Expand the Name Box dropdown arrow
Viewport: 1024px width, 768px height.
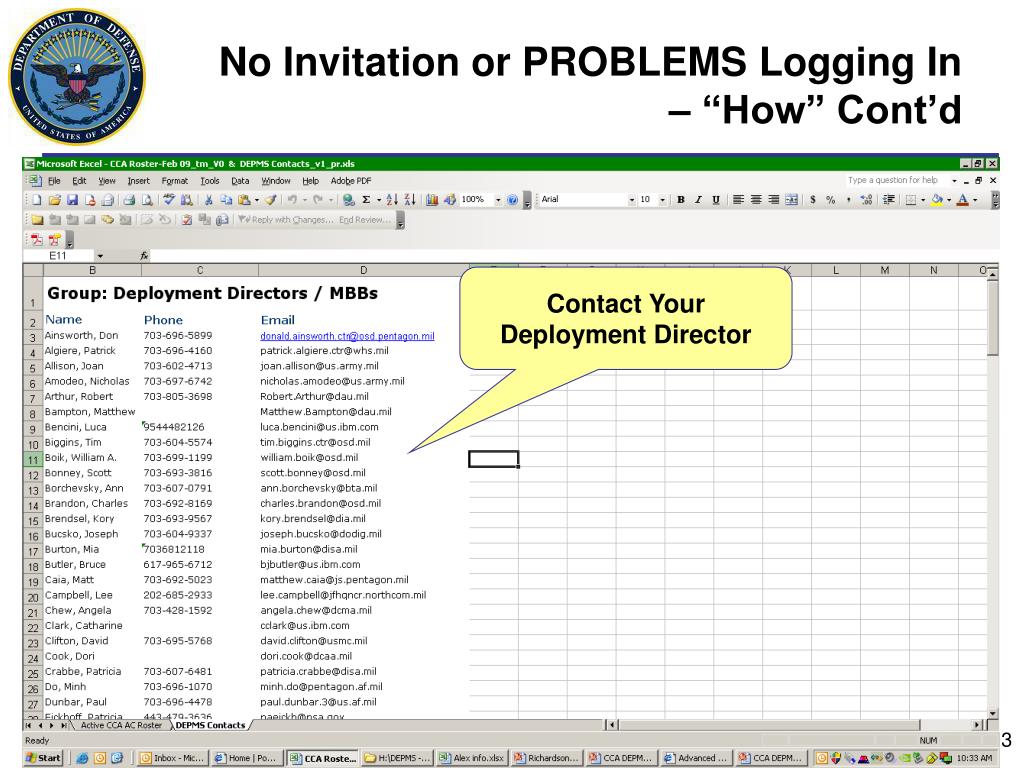click(x=100, y=256)
